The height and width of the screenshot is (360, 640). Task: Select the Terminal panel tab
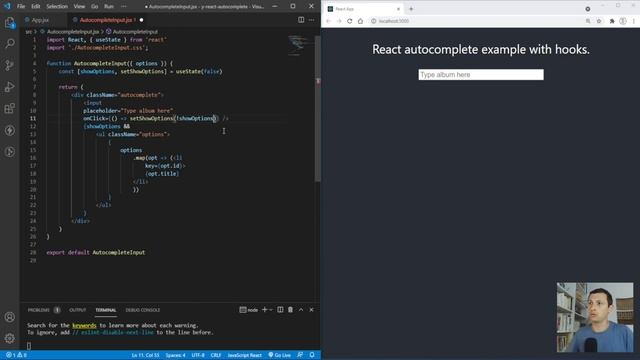point(106,310)
